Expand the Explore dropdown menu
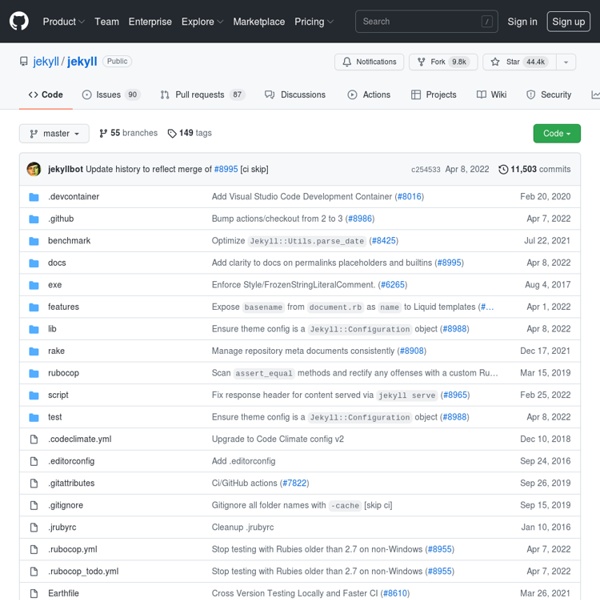600x600 pixels. point(202,22)
